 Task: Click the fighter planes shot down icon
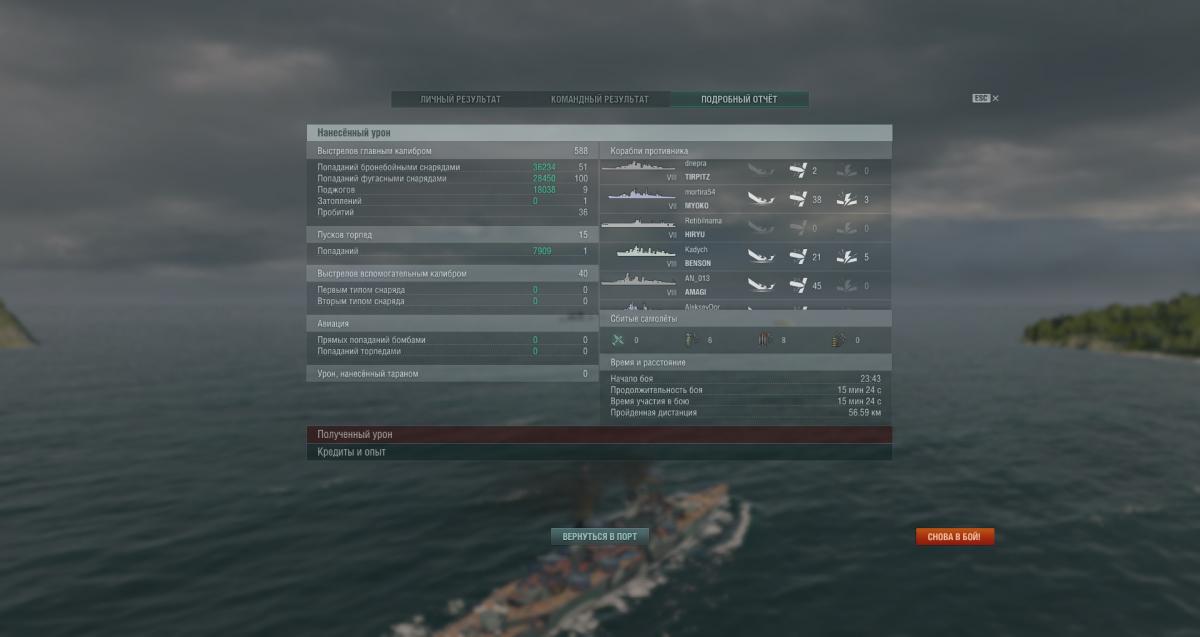618,340
